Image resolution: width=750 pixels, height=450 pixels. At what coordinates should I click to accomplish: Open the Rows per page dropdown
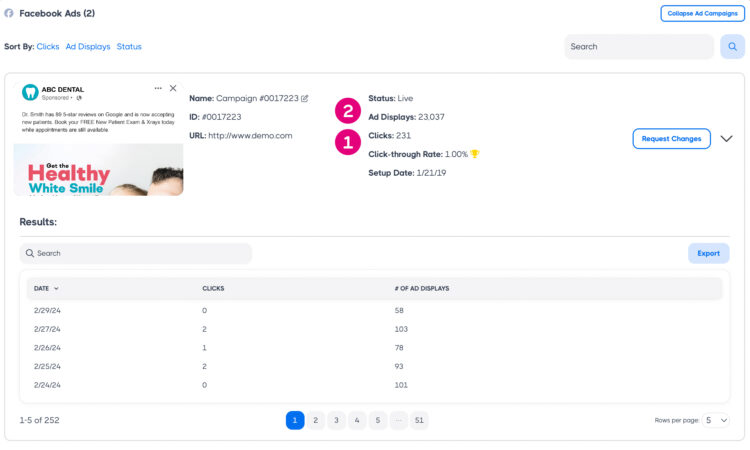pos(716,421)
